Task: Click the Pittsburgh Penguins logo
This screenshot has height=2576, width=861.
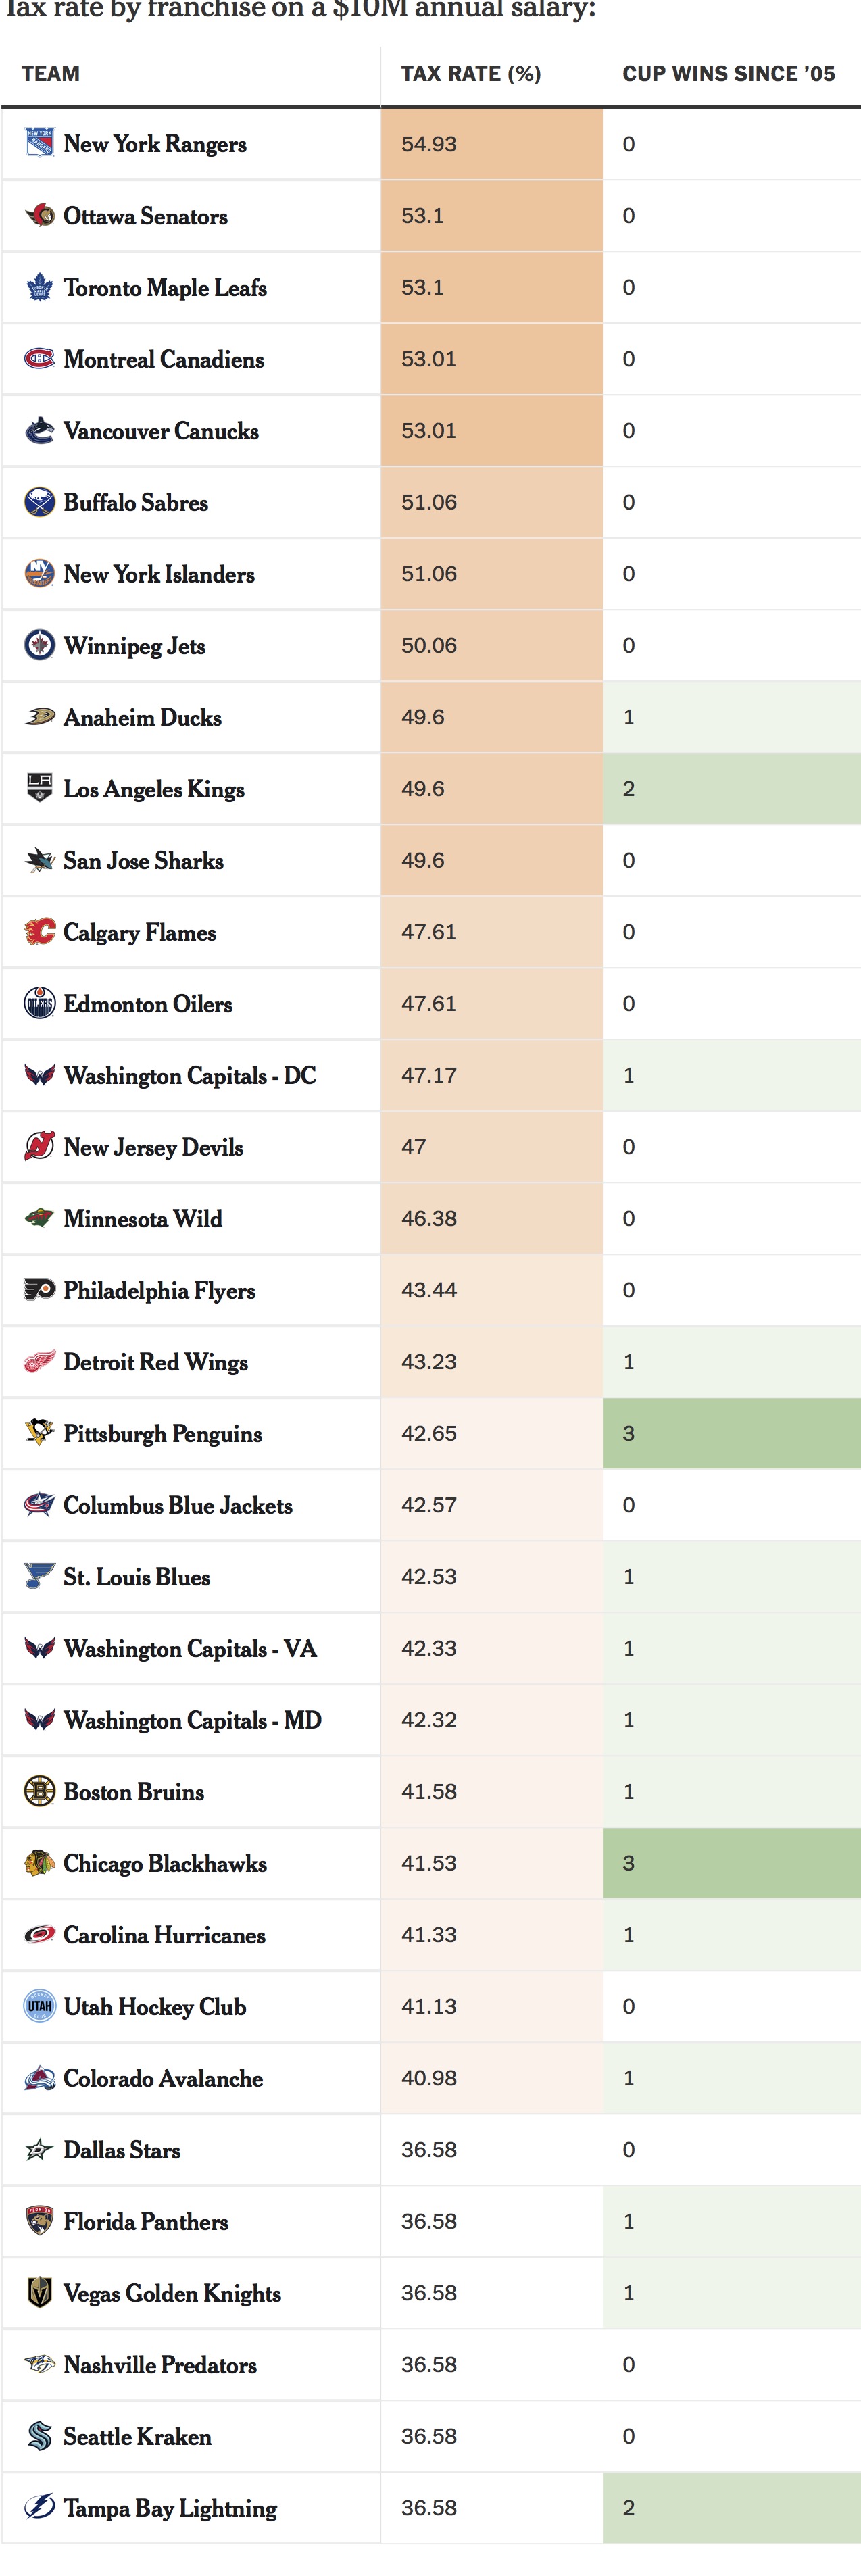Action: (39, 1433)
